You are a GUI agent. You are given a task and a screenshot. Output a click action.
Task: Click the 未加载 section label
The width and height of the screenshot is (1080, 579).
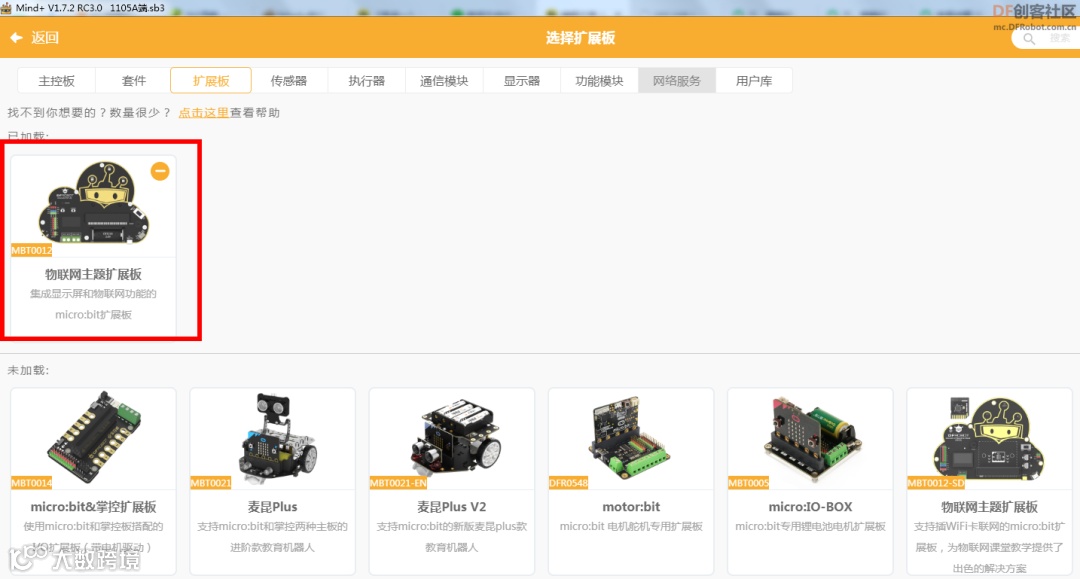click(x=28, y=370)
